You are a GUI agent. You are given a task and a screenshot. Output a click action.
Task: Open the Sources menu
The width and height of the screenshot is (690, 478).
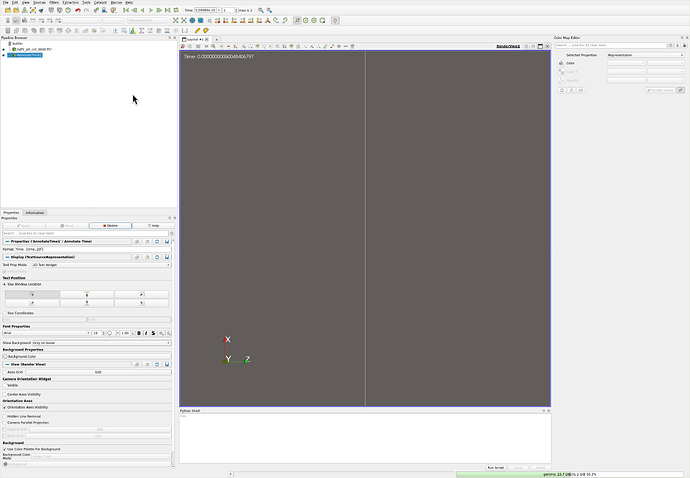tap(39, 3)
